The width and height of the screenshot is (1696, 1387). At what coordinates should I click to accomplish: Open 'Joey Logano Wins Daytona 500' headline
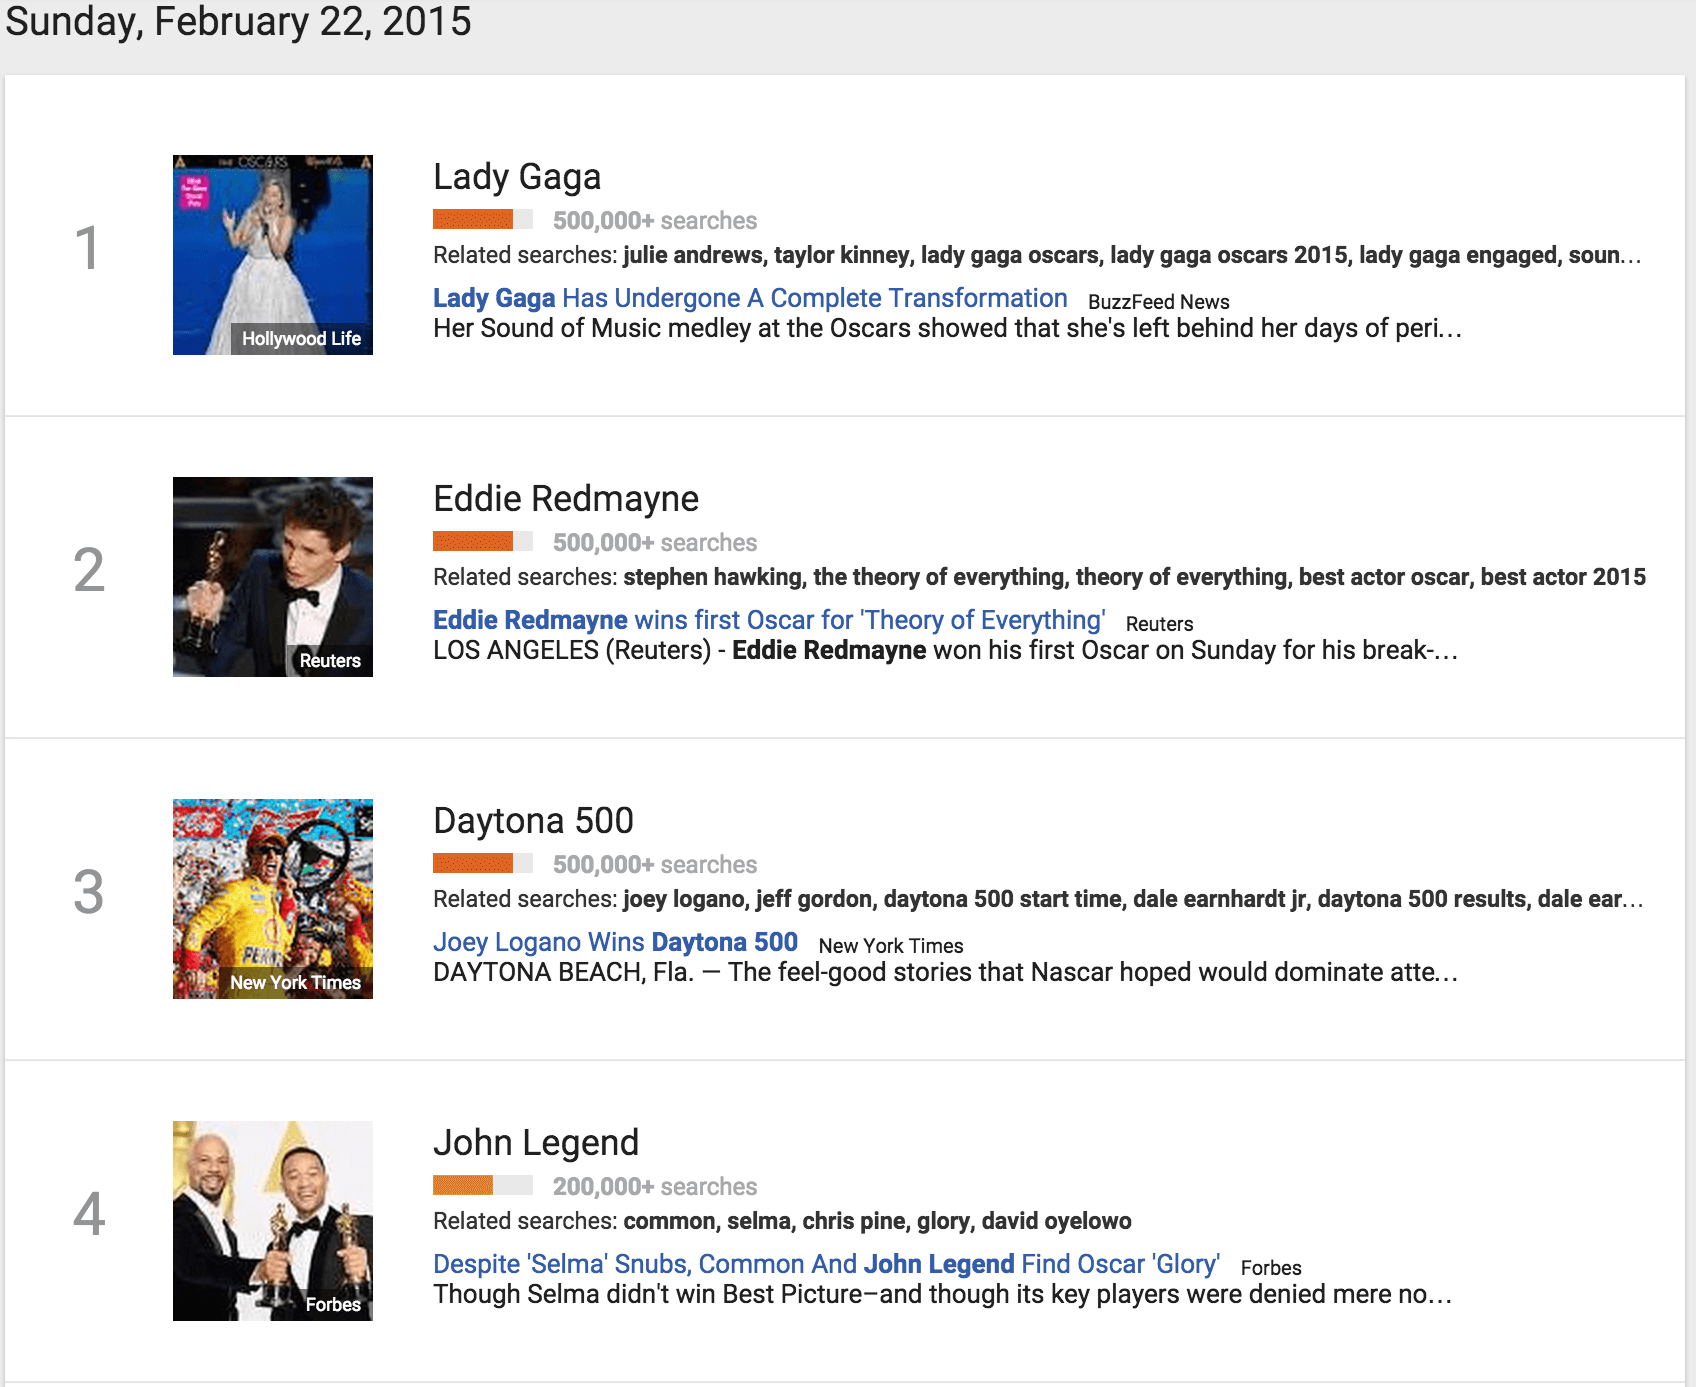(615, 942)
